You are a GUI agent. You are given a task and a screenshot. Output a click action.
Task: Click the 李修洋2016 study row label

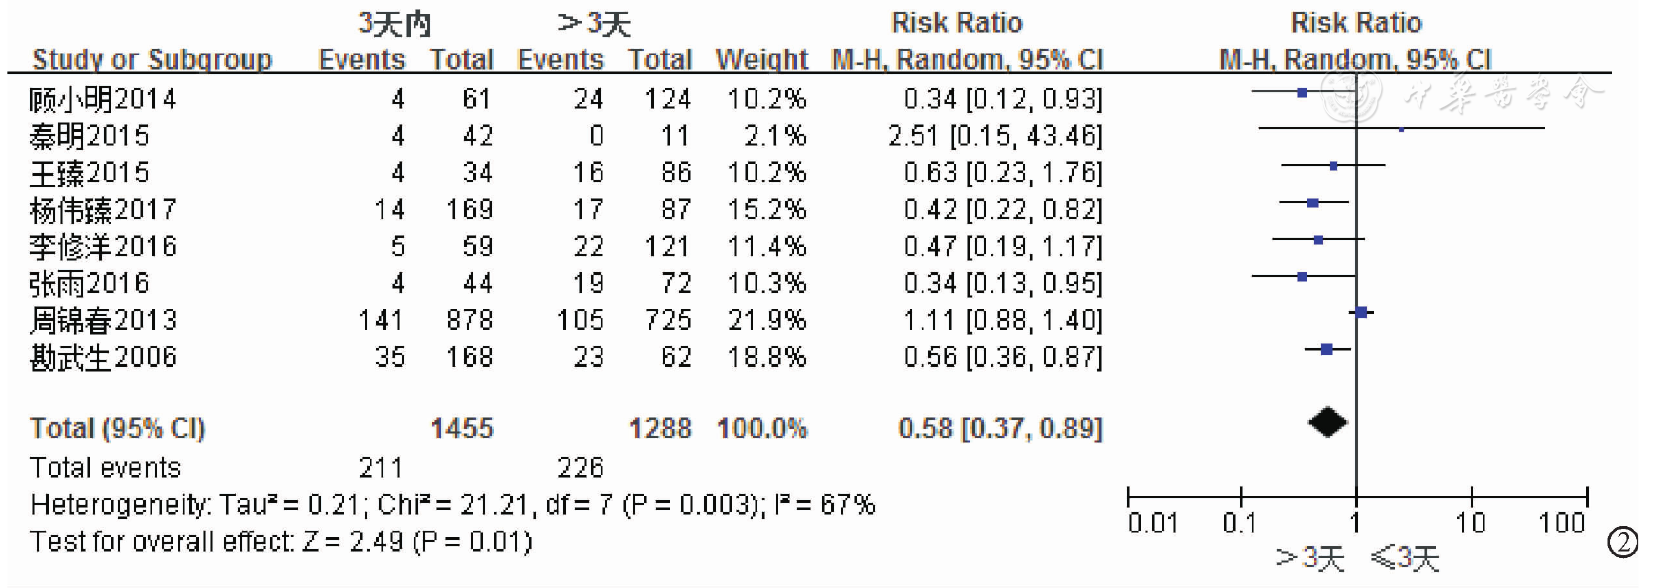(103, 246)
